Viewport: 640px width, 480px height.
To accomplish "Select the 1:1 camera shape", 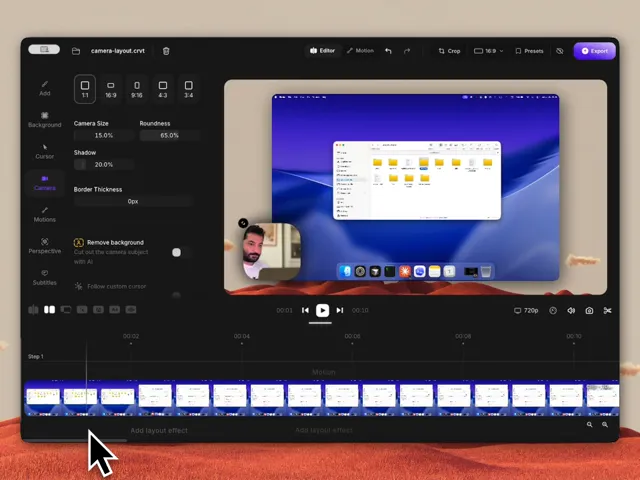I will (x=85, y=89).
